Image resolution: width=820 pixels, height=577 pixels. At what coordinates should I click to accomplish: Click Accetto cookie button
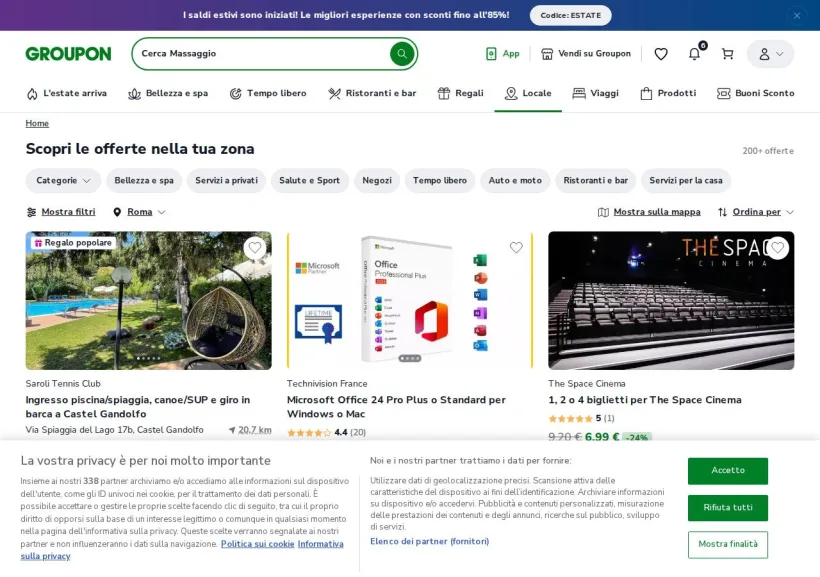(727, 470)
